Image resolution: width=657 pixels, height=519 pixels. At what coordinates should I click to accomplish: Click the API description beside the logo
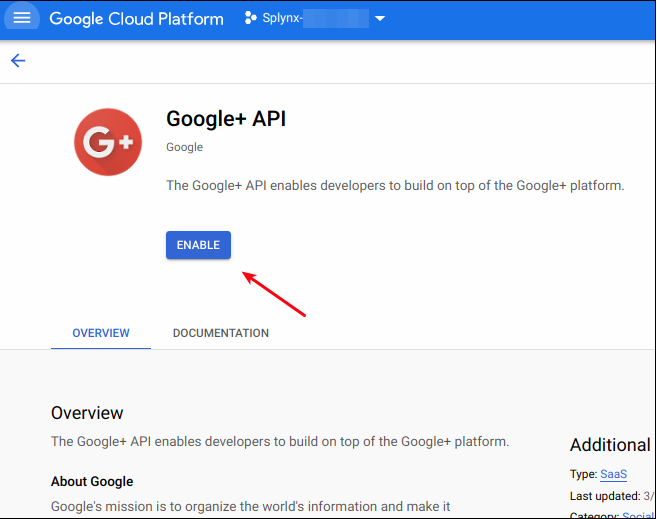(394, 186)
